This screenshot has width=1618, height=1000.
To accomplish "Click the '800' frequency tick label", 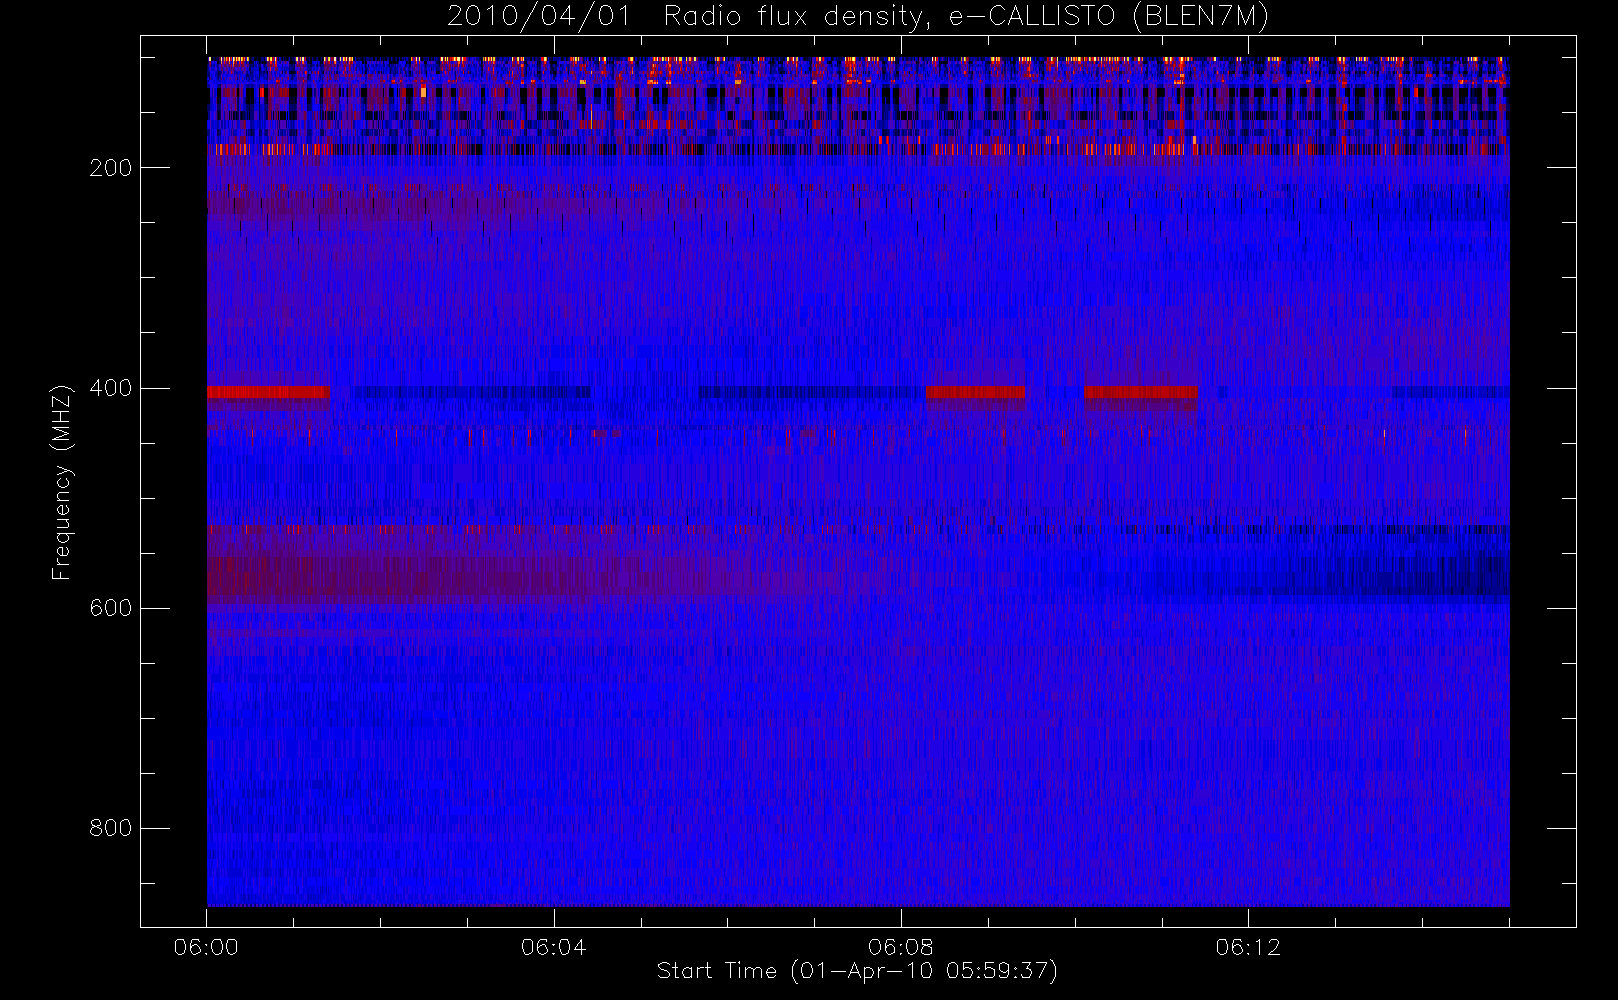I will point(111,828).
